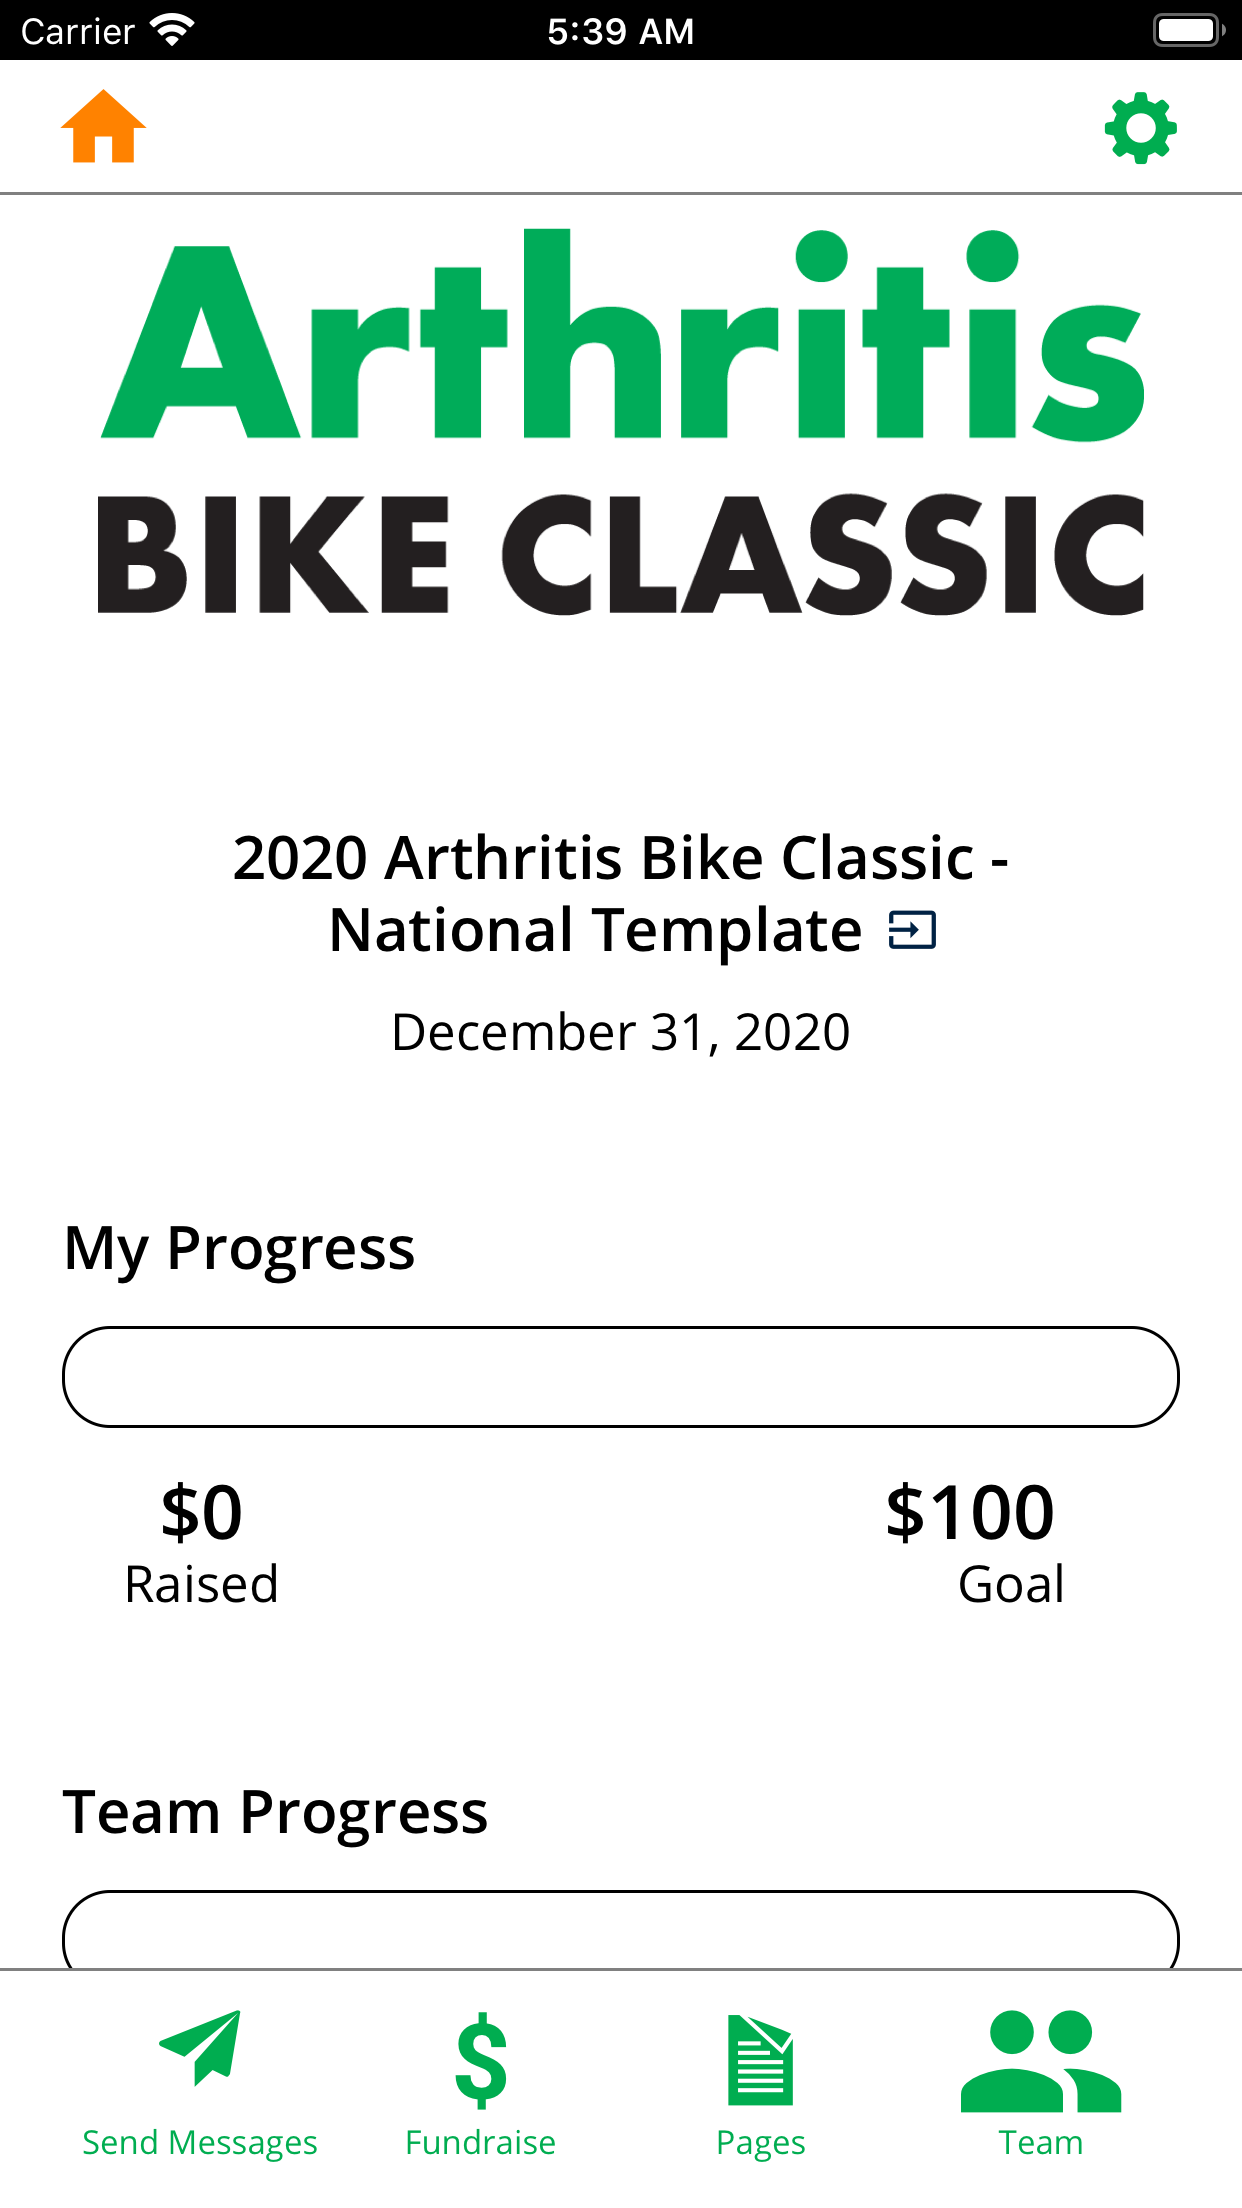Open settings via the green gear icon
Screen dimensions: 1242x2208
(x=1140, y=128)
